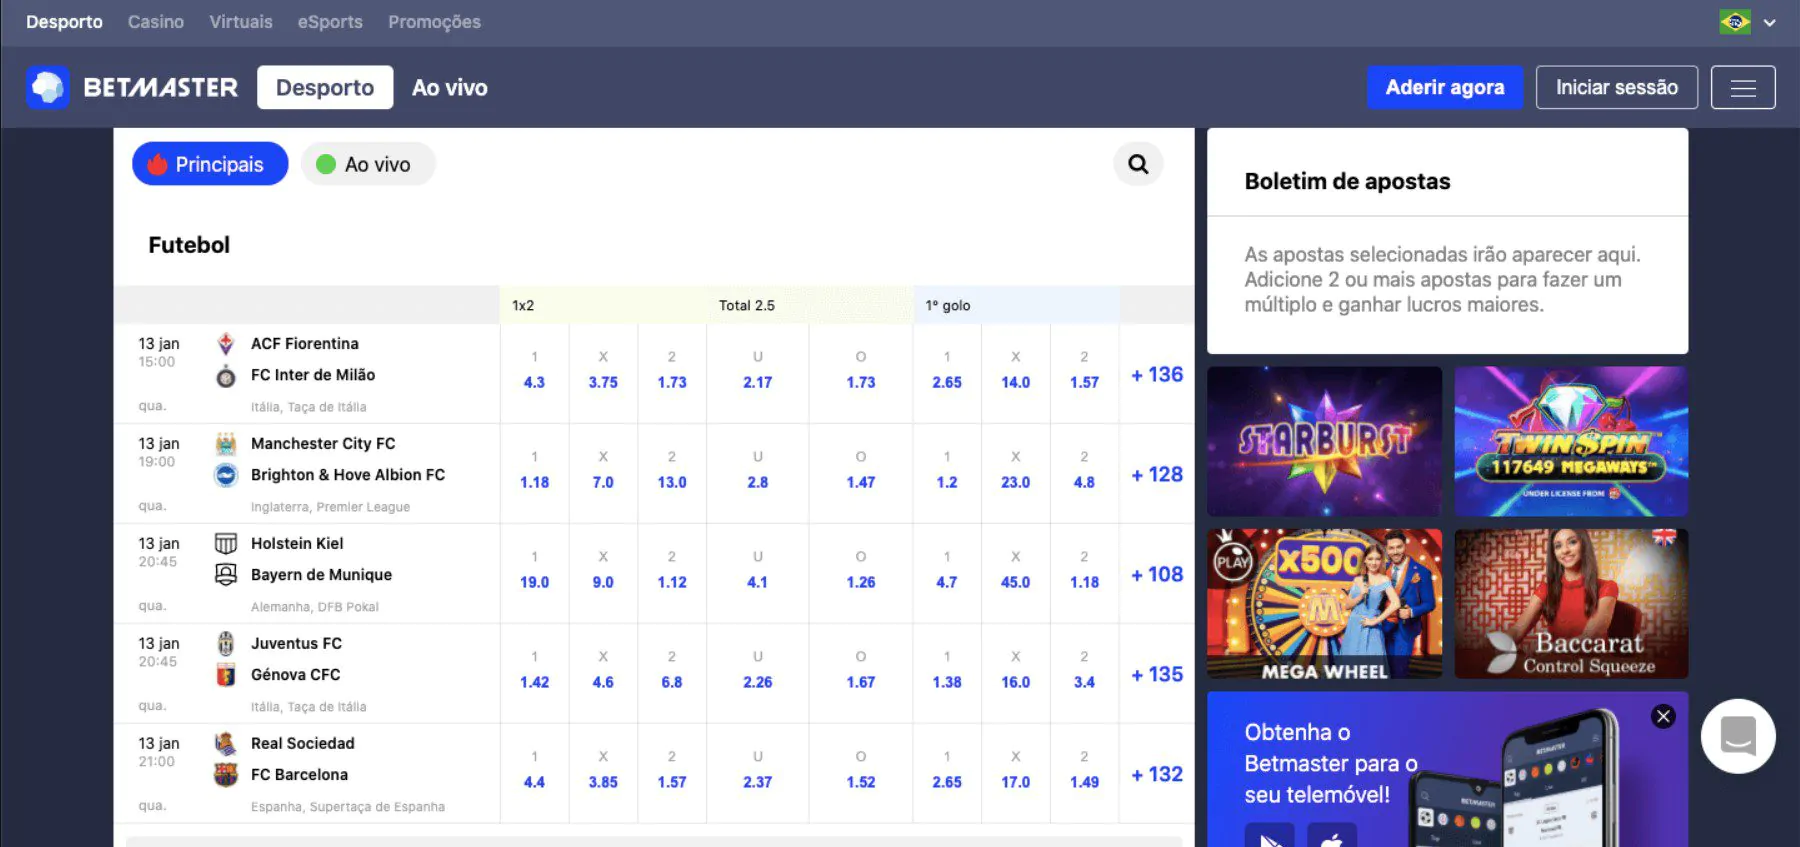Select the Ao vivo filter pill
Image resolution: width=1800 pixels, height=847 pixels.
[x=368, y=164]
